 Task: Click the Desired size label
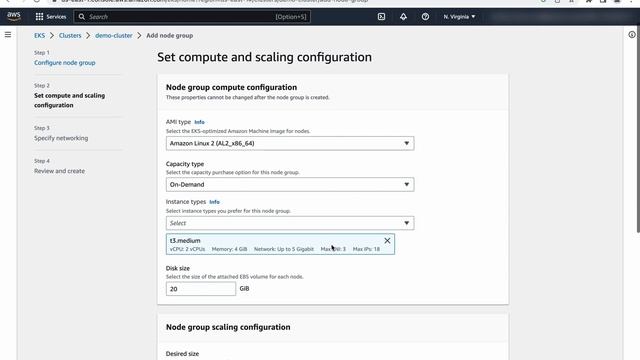pyautogui.click(x=182, y=353)
